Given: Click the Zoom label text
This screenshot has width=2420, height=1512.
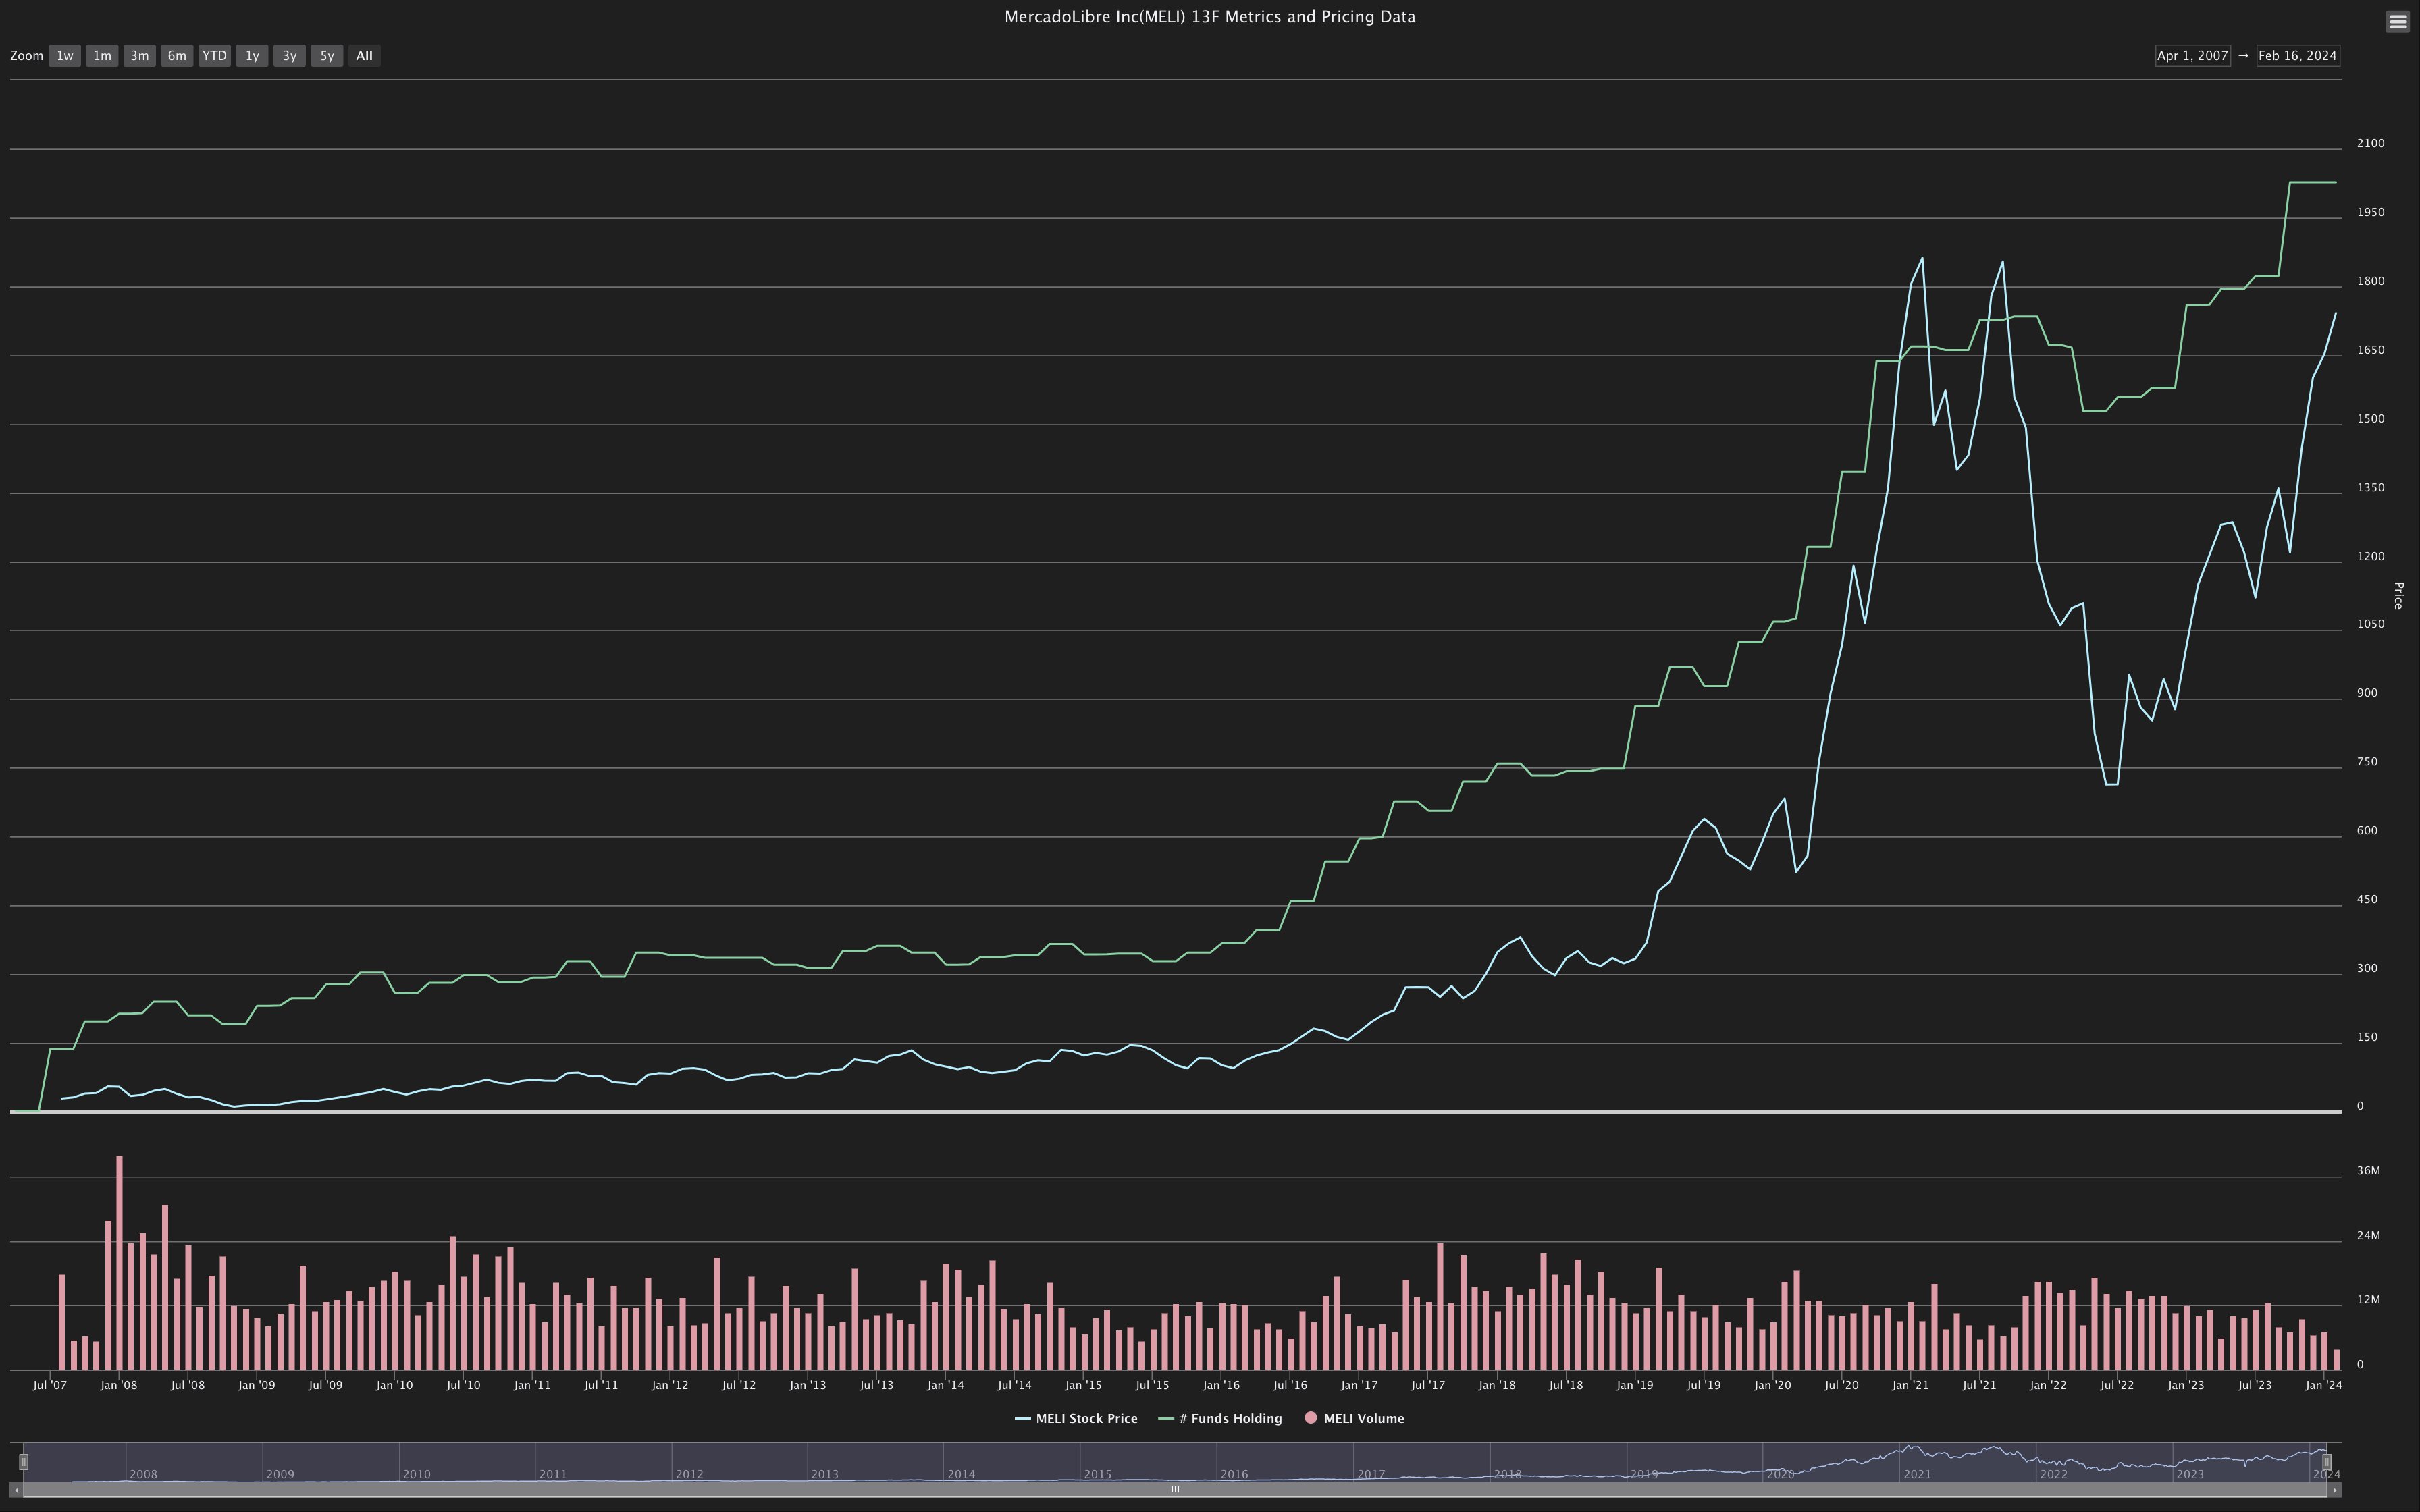Looking at the screenshot, I should [x=27, y=56].
